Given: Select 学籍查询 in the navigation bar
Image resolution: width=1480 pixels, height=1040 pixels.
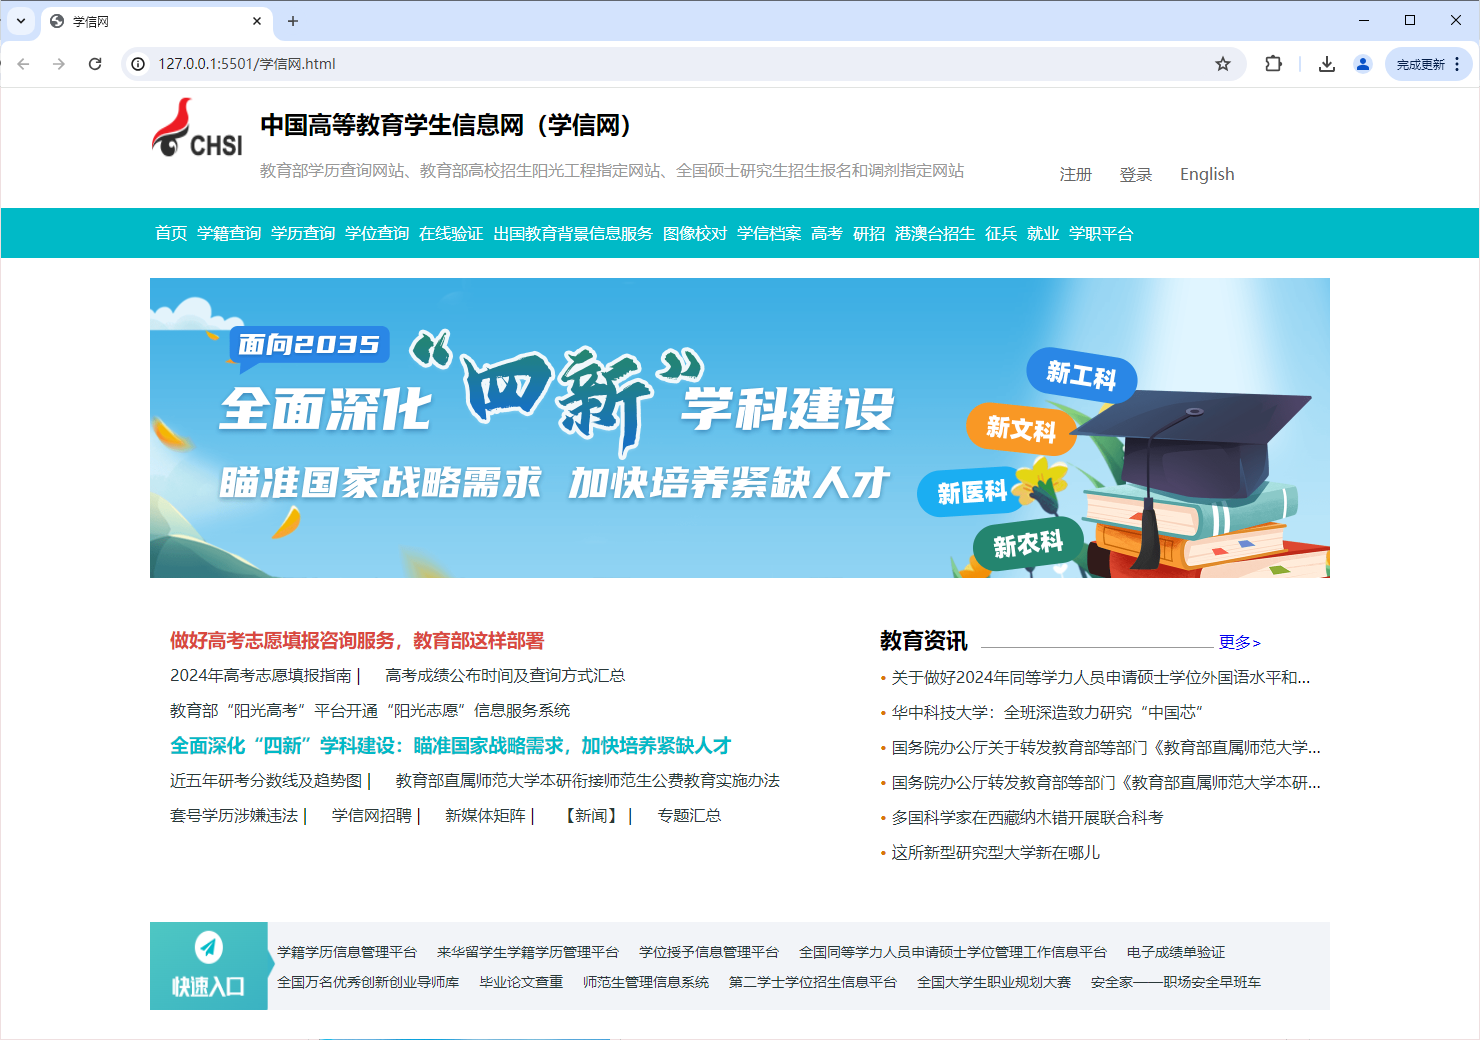Looking at the screenshot, I should coord(229,233).
